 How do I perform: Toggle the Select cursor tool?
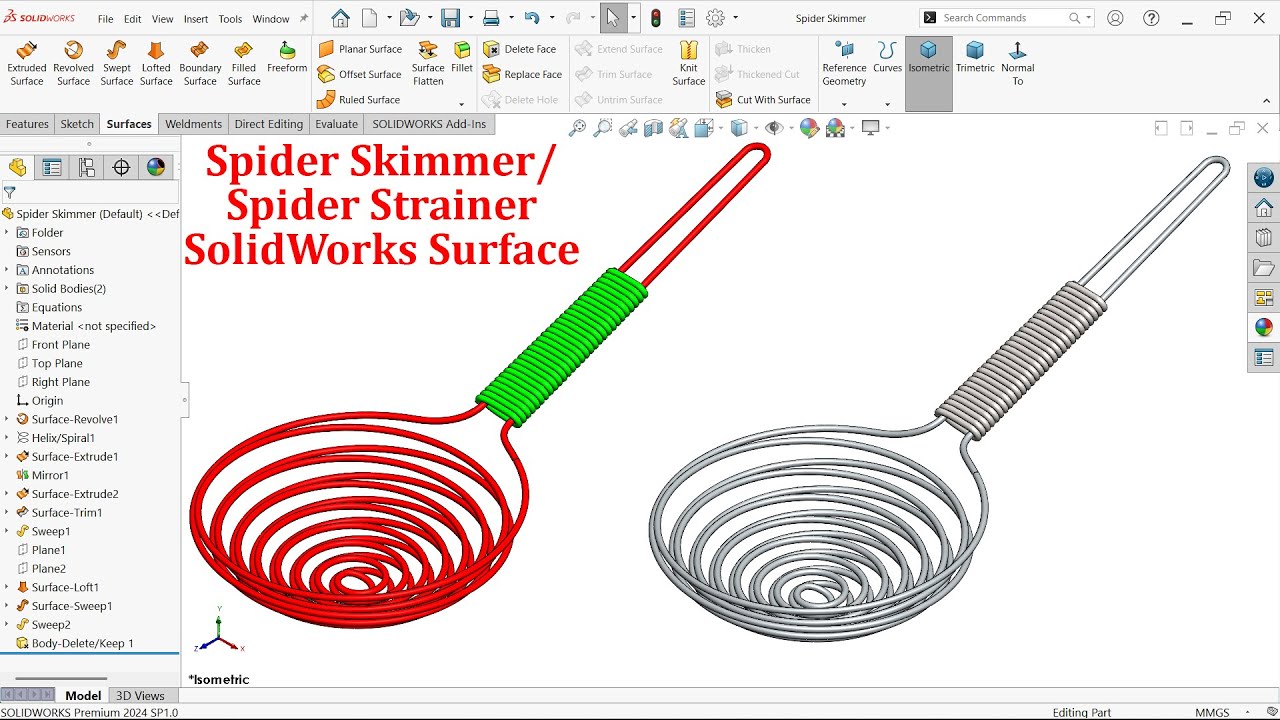612,18
